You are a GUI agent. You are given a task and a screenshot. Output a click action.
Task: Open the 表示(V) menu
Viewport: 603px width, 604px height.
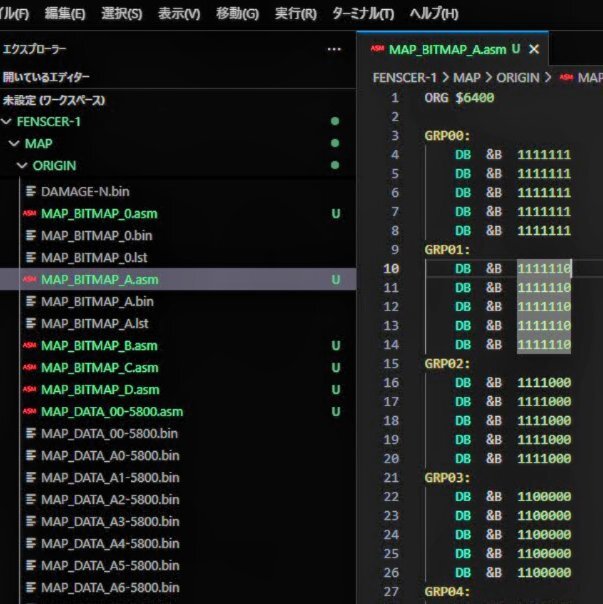click(x=179, y=14)
